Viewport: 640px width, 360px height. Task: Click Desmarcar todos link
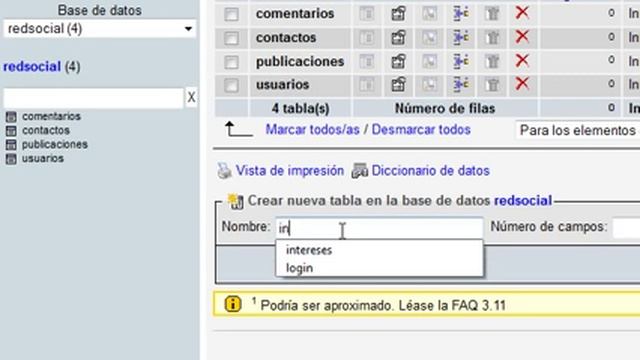pyautogui.click(x=421, y=129)
